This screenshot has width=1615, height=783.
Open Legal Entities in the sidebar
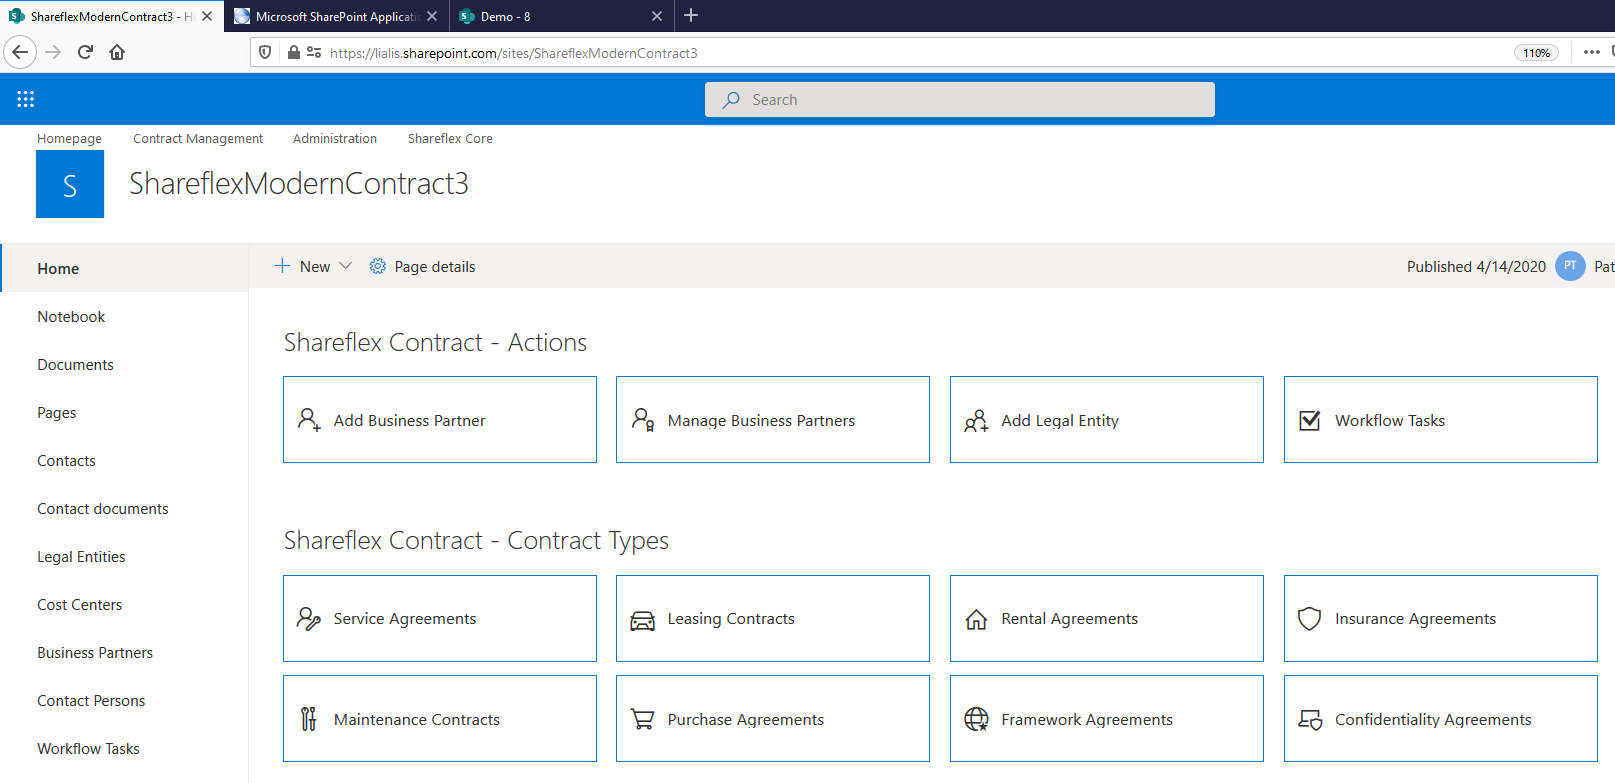tap(81, 557)
